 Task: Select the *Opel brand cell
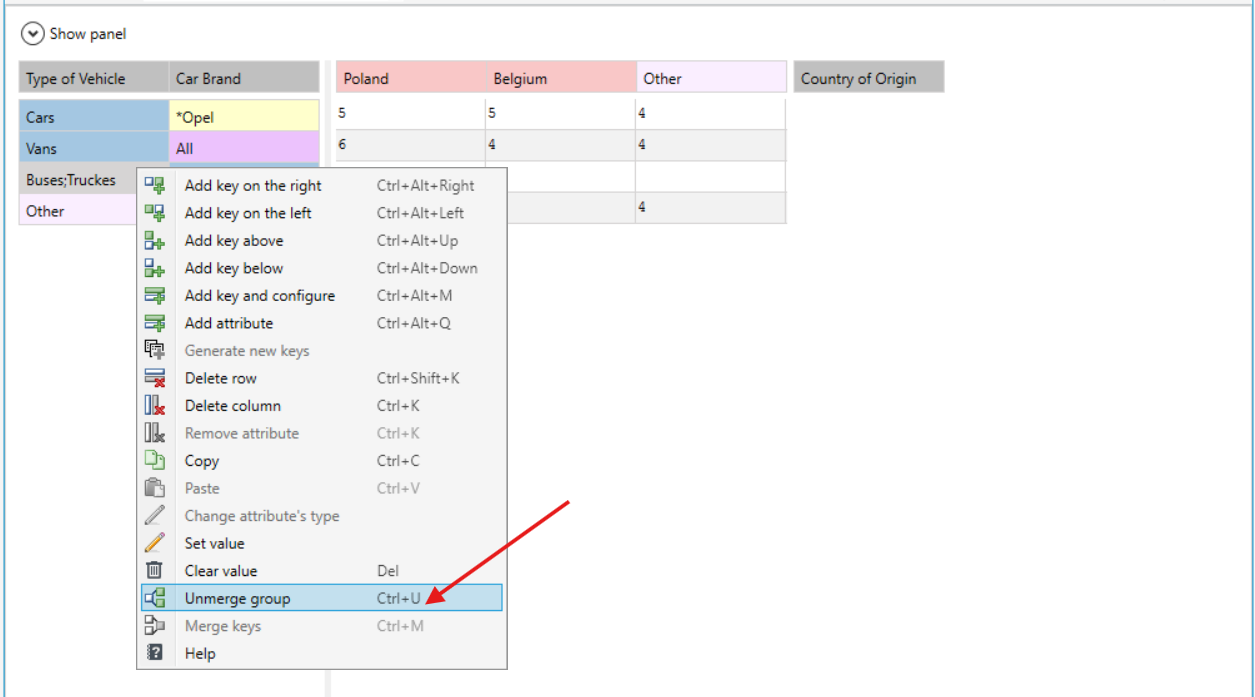click(x=244, y=117)
